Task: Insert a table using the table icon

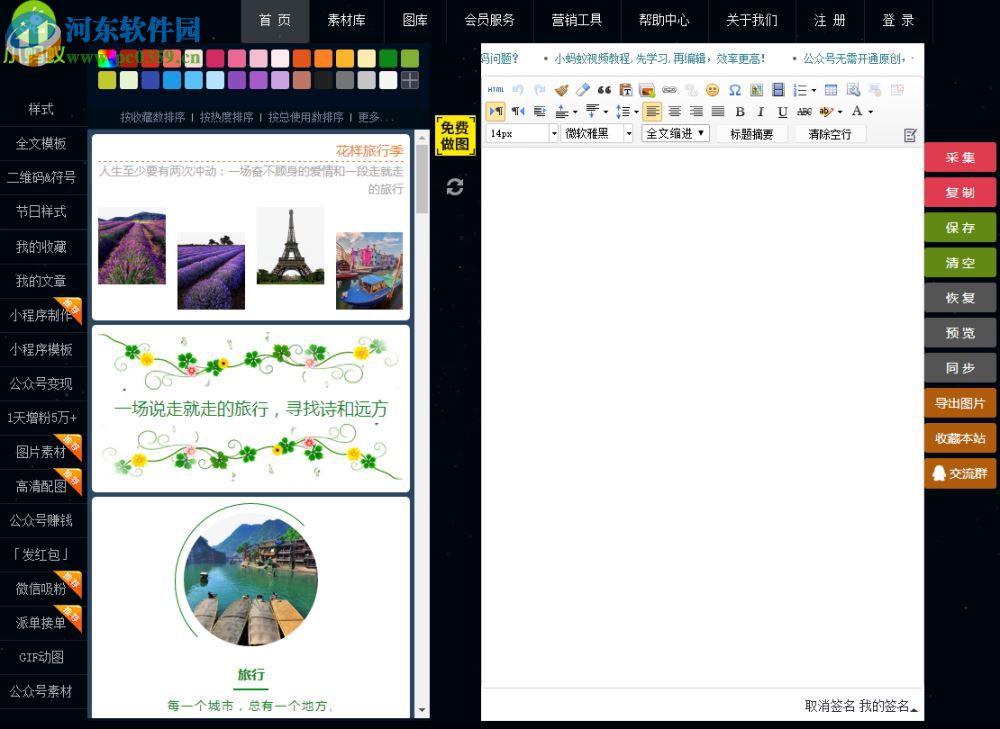Action: click(830, 89)
